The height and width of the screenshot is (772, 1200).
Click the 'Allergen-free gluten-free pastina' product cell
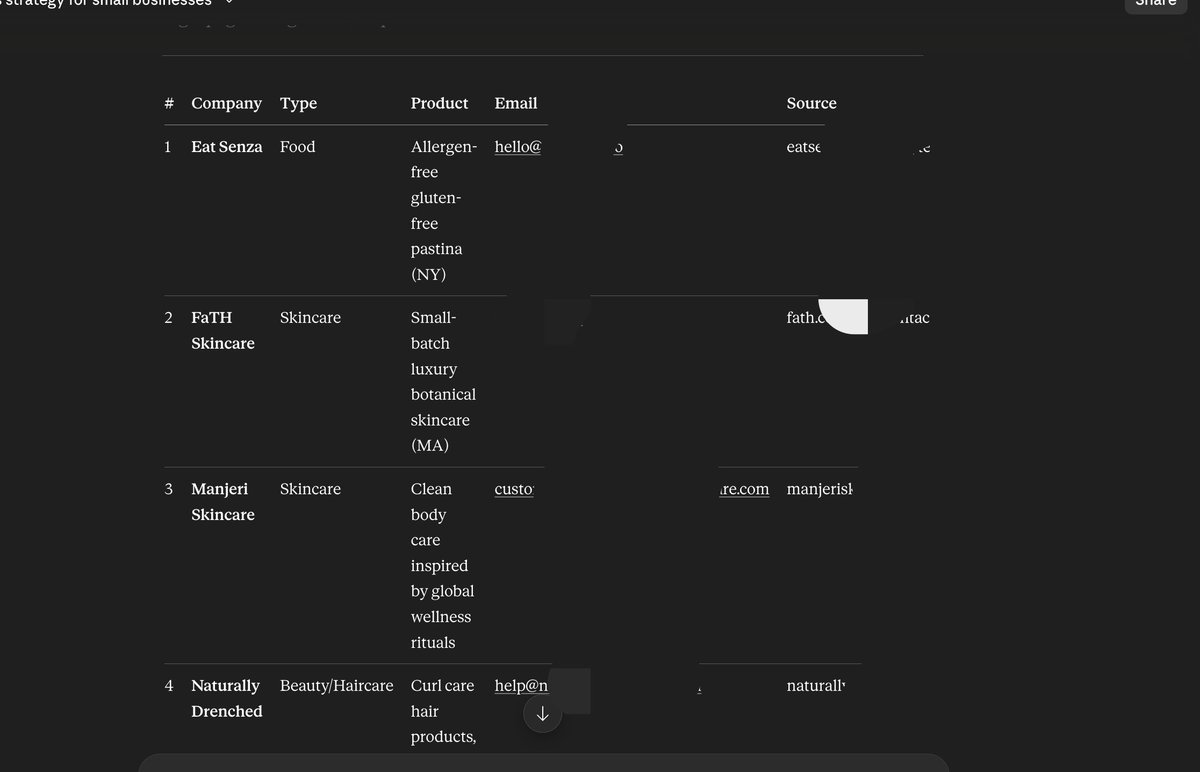(x=443, y=211)
